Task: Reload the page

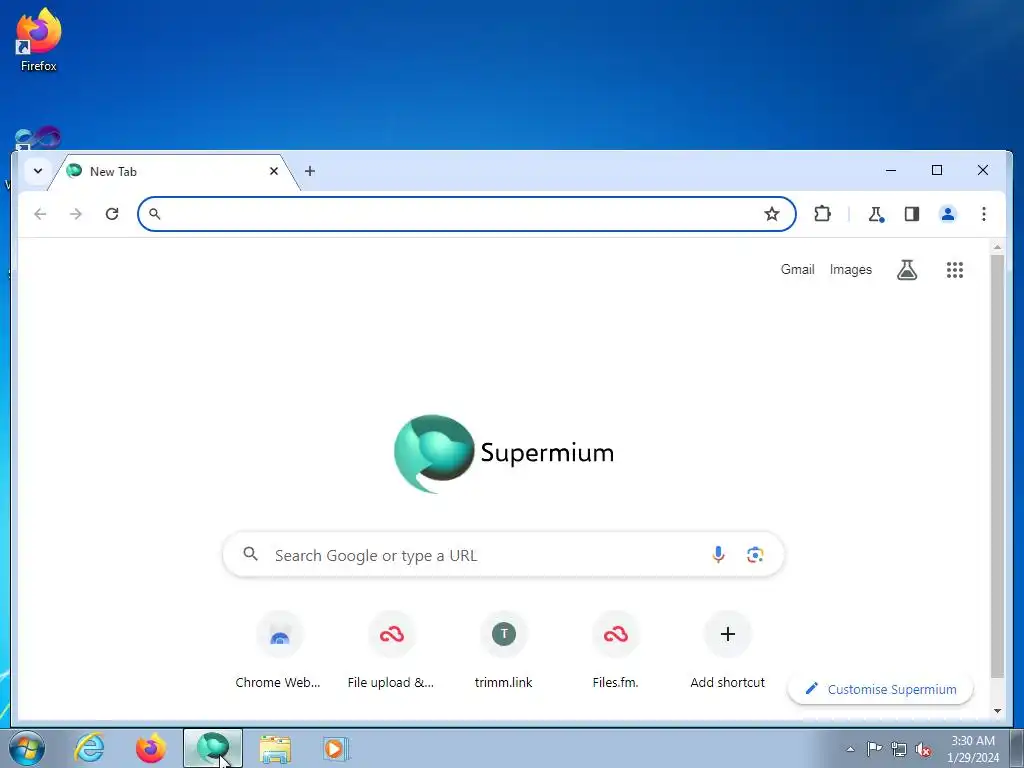Action: tap(112, 214)
